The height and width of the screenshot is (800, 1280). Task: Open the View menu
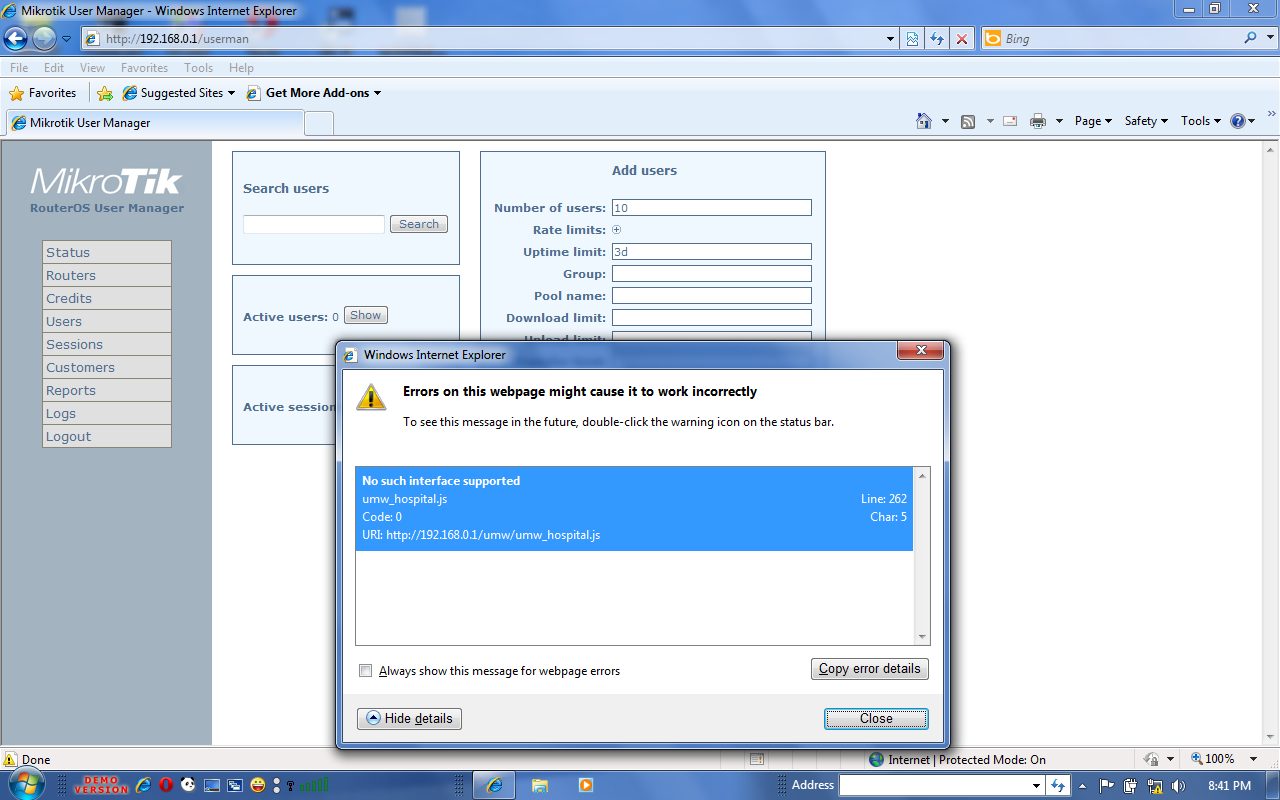tap(92, 68)
